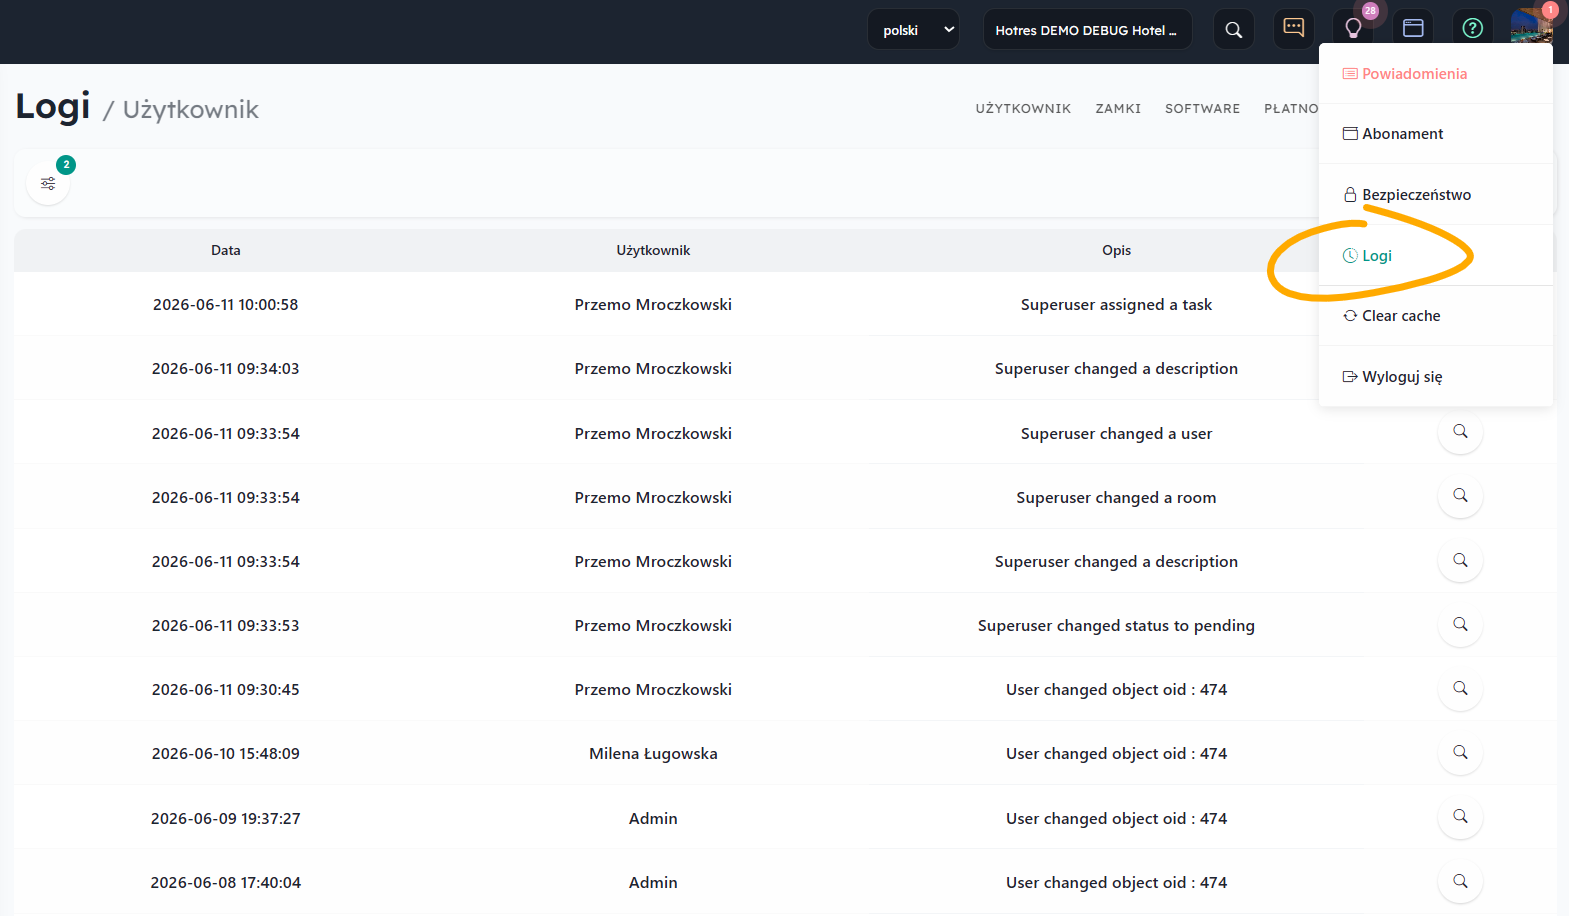
Task: Click the window/subscription icon in top bar
Action: pos(1413,28)
